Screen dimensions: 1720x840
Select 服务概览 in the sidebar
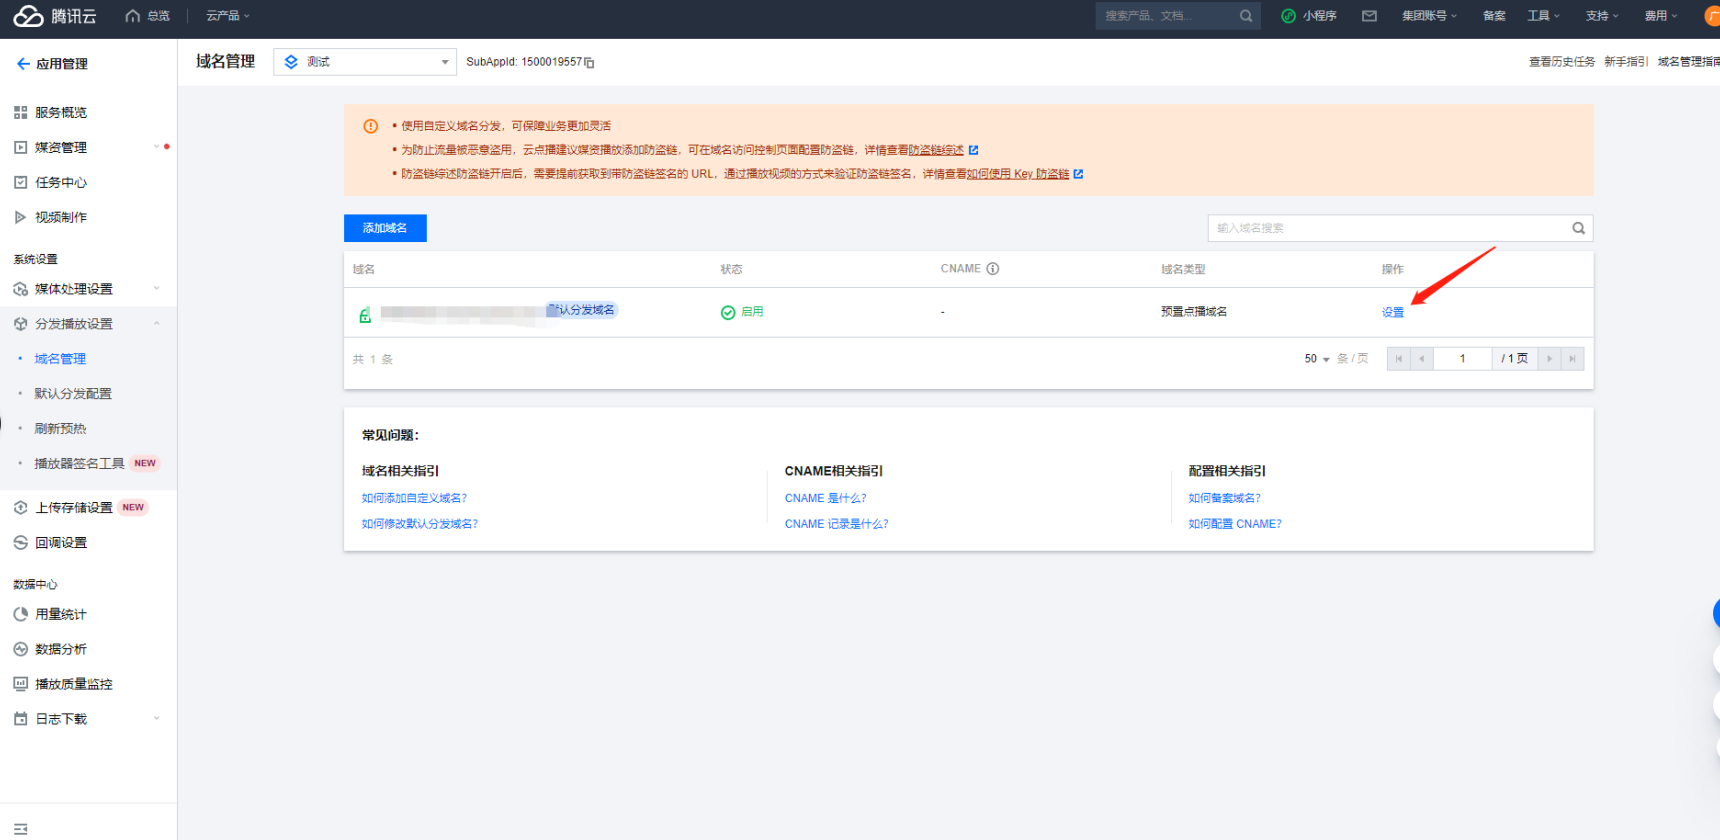pos(61,113)
